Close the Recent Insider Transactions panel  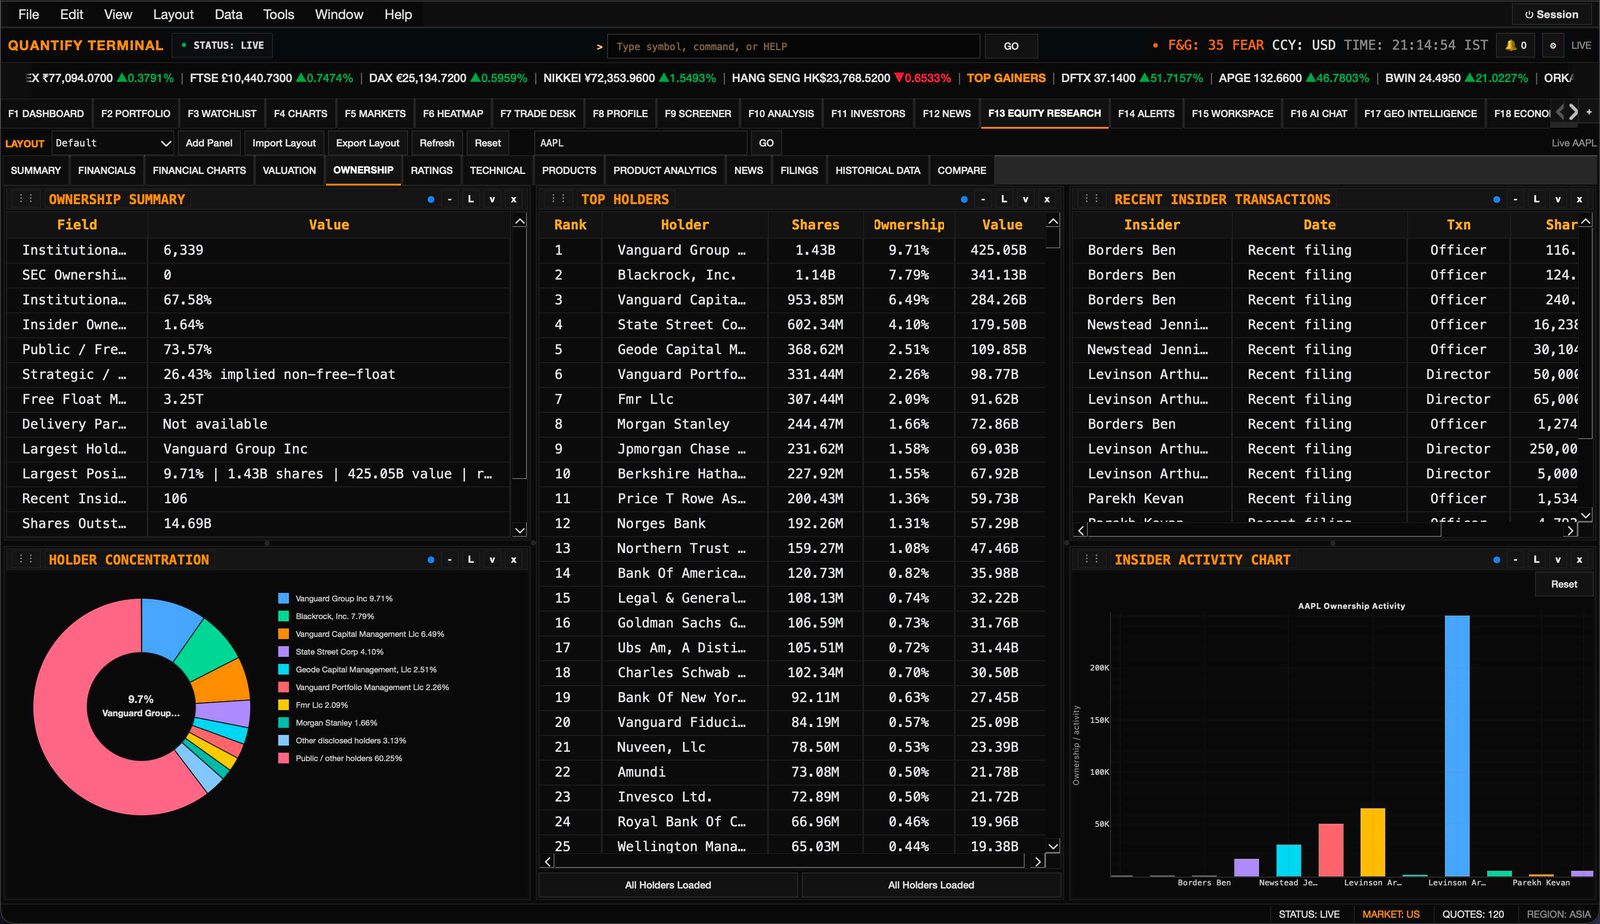[x=1580, y=199]
